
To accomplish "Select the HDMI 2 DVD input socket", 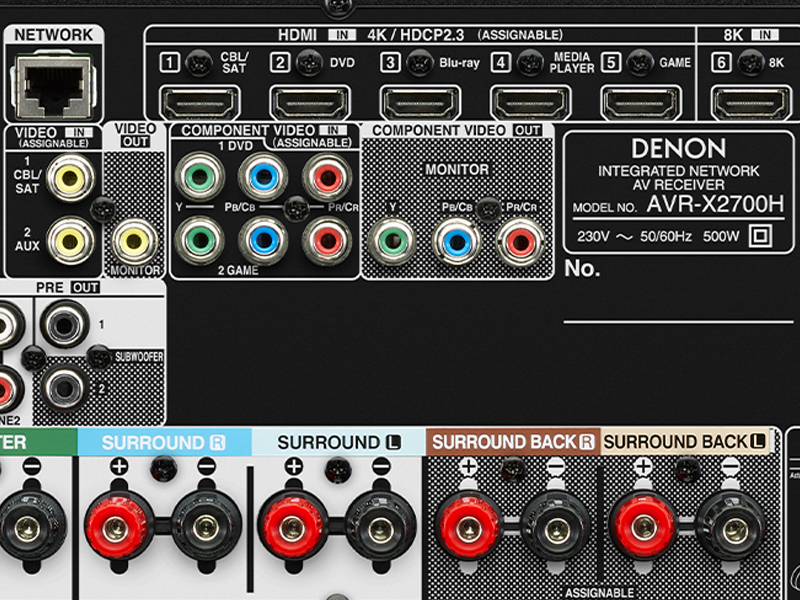I will click(x=310, y=103).
